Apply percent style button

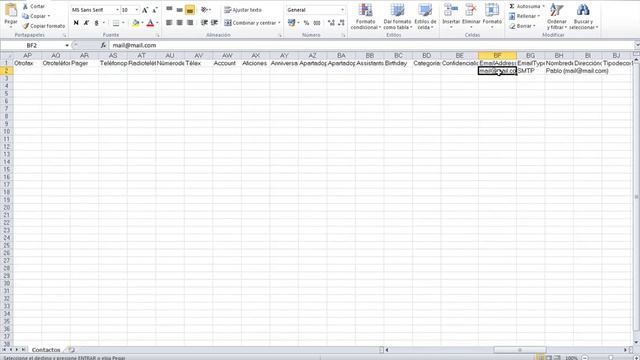(307, 23)
